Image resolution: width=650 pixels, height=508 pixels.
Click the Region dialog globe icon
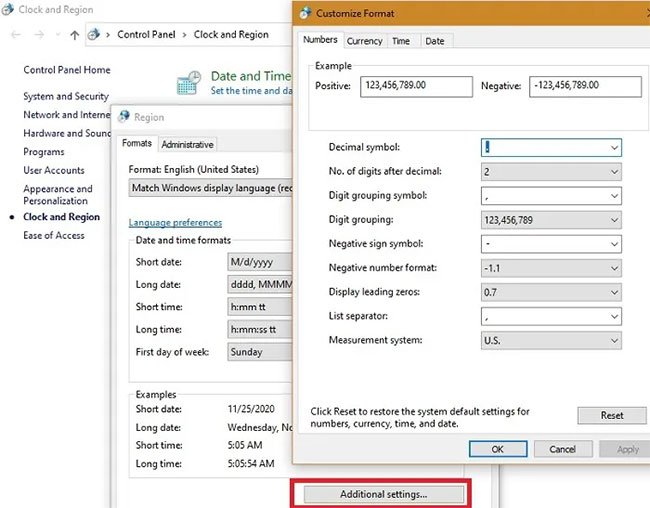(x=124, y=117)
